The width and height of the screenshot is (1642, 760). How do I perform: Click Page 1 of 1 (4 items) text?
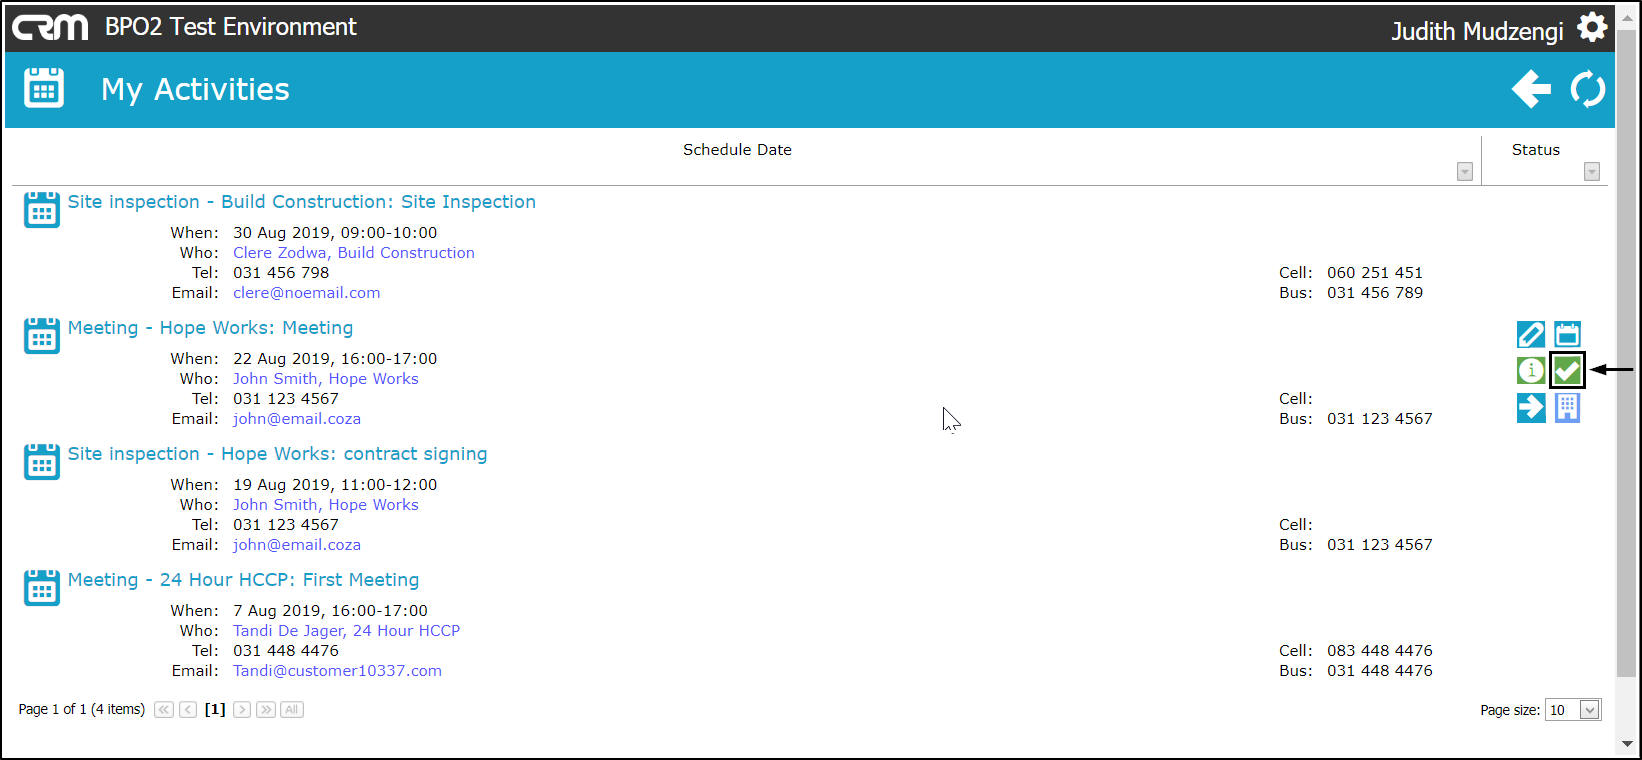(81, 709)
